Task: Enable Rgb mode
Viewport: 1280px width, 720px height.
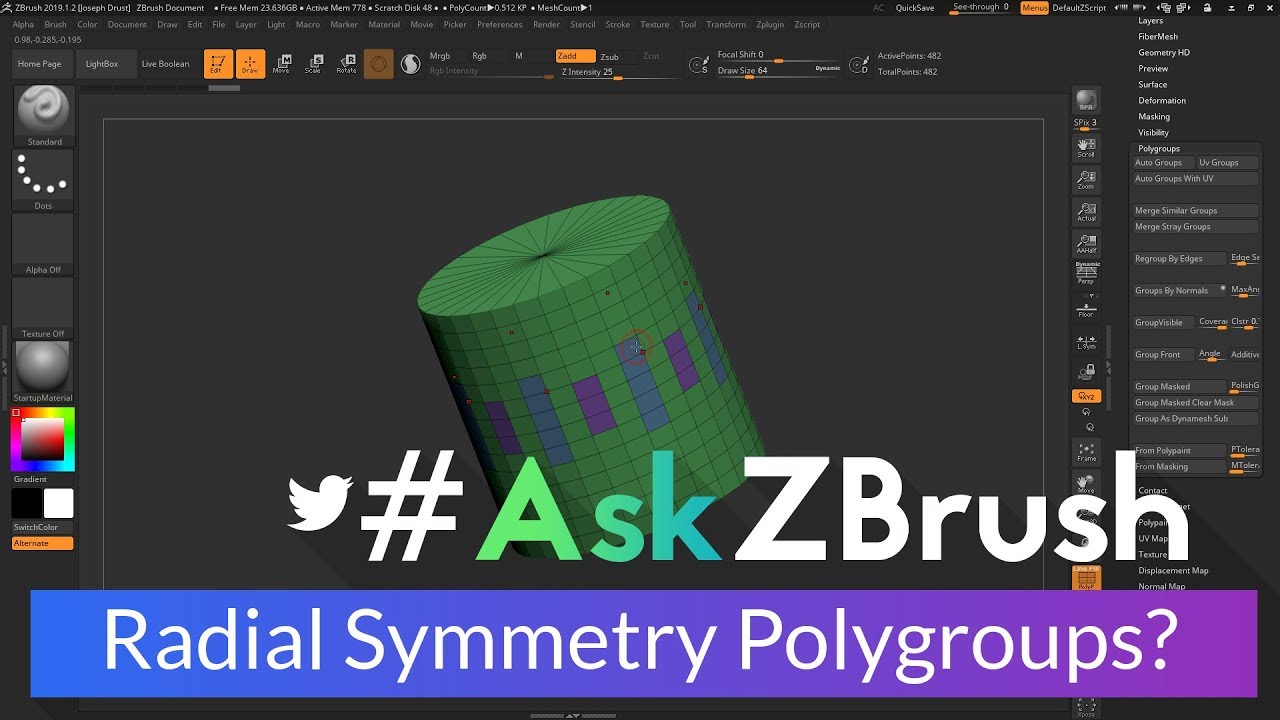Action: coord(479,56)
